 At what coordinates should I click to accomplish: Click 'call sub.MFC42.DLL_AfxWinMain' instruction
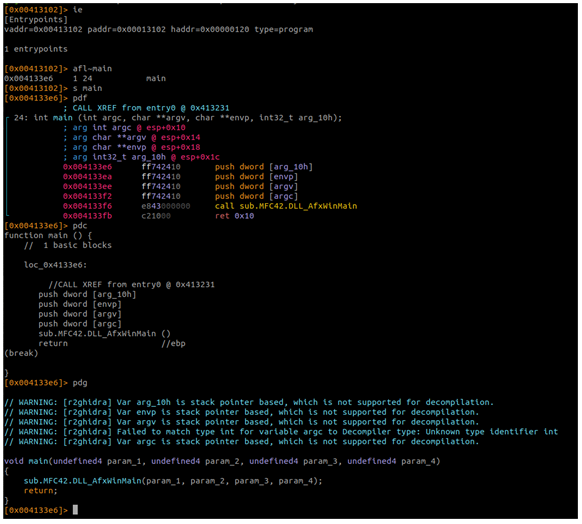tap(286, 206)
